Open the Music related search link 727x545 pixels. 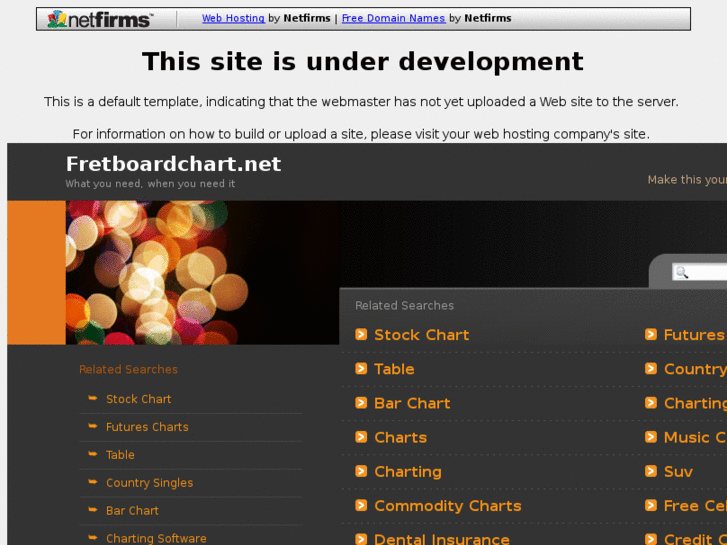coord(695,437)
